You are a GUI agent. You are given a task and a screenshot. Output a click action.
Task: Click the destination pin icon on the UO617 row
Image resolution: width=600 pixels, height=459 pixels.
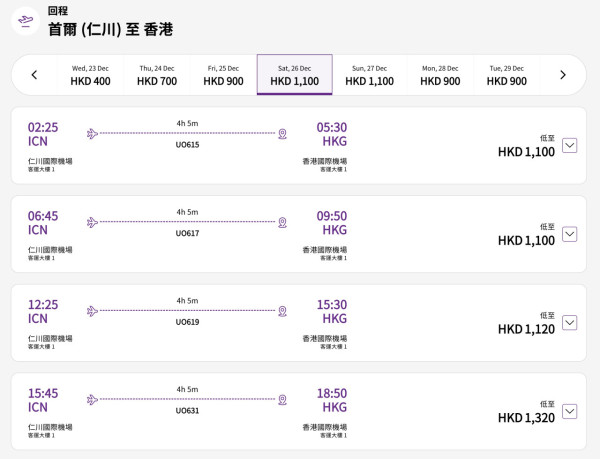282,223
